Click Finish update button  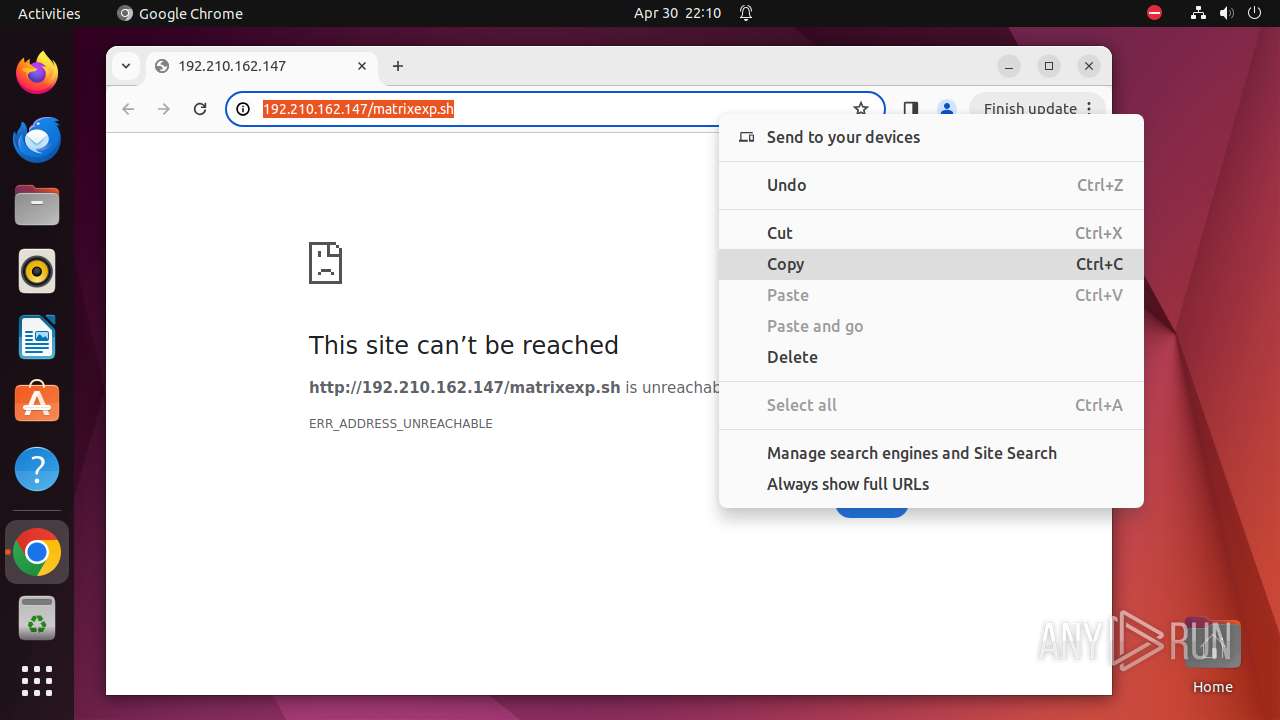click(x=1037, y=109)
